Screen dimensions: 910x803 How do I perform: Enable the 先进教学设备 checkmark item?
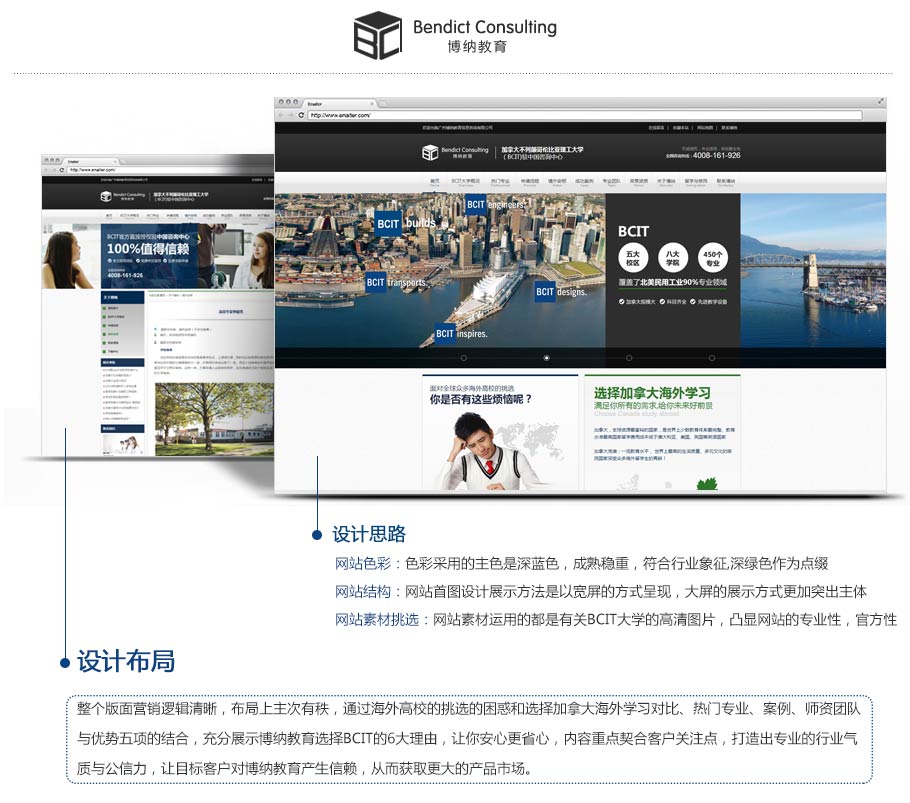(x=709, y=301)
